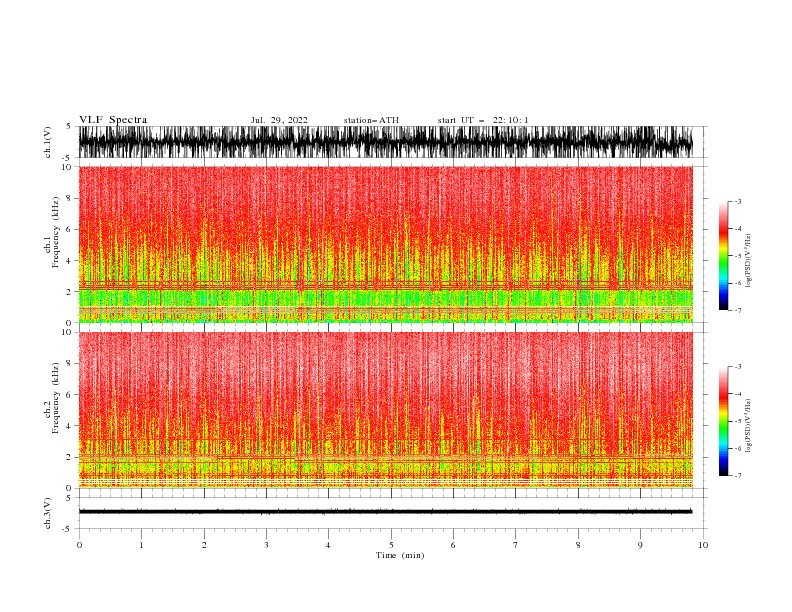Click the time axis tick label '5'

point(391,545)
